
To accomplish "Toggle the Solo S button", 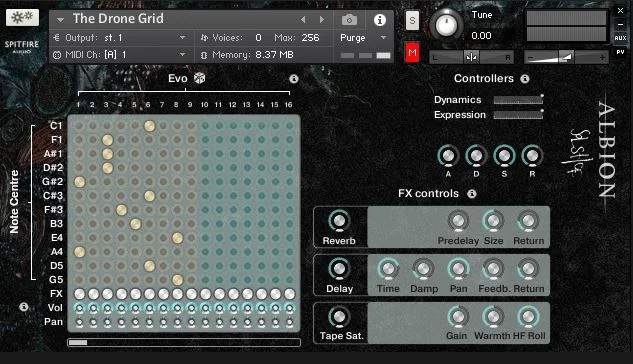I will click(412, 20).
